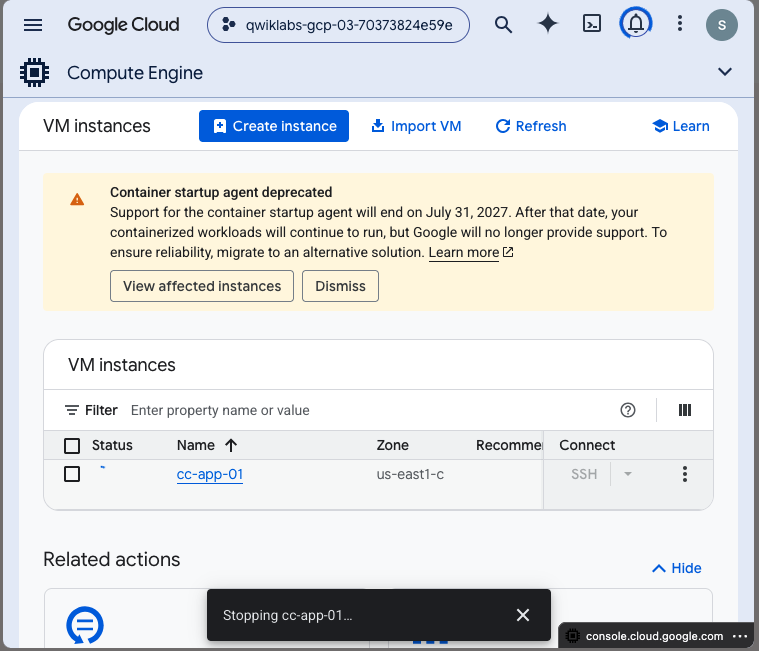Click the Related actions card icon
Screen dimensions: 759x651
(85, 625)
